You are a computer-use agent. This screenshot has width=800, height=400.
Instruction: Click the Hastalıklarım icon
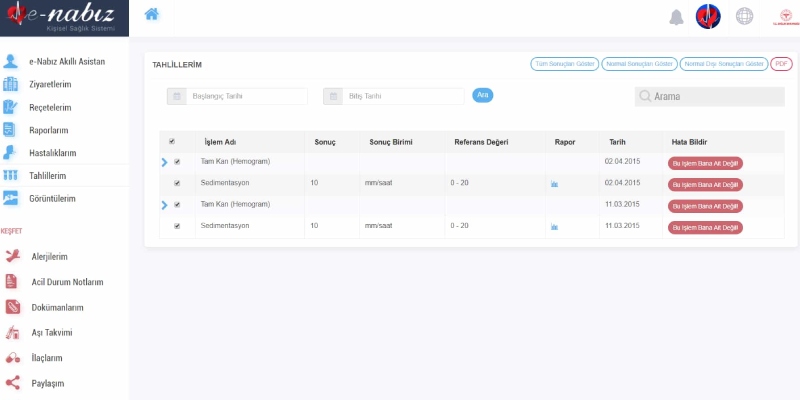(10, 153)
